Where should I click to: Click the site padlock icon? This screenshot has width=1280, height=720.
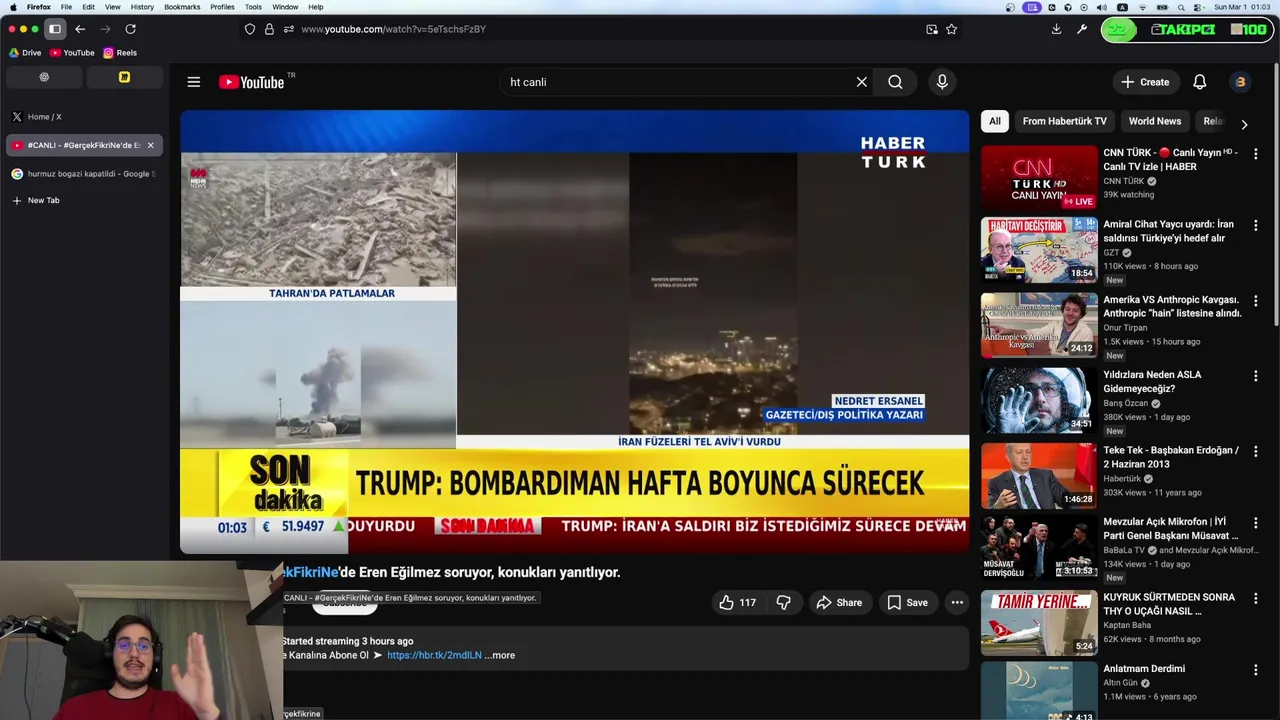269,29
